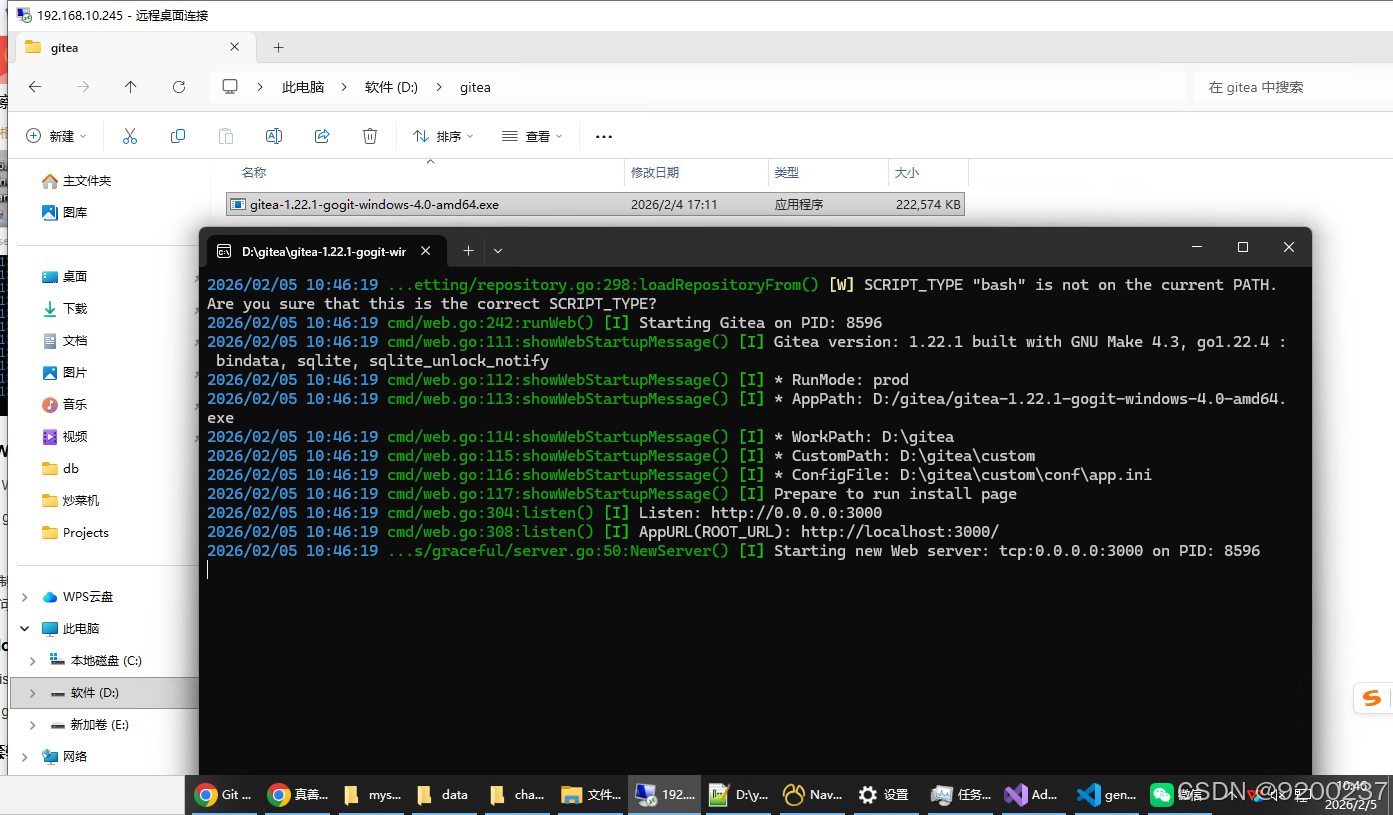Close the D:\gitea terminal tab
Screen dimensions: 1393x815
(x=426, y=250)
